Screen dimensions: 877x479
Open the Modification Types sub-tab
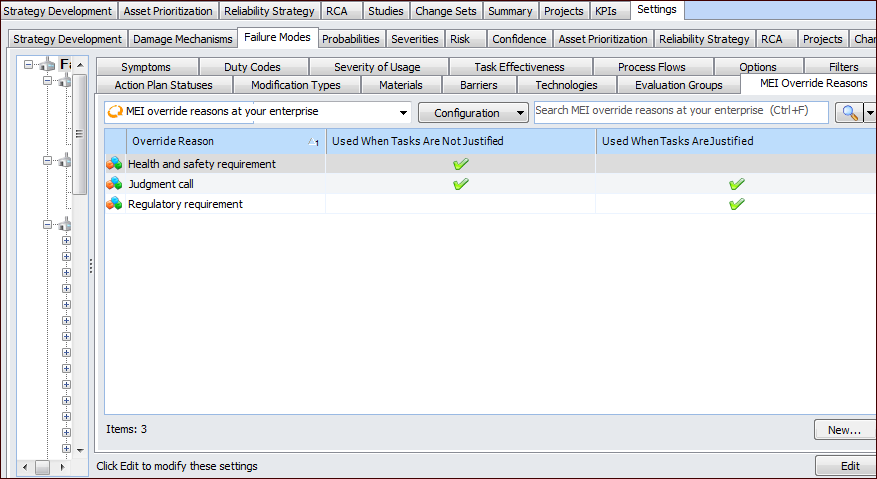click(x=296, y=85)
